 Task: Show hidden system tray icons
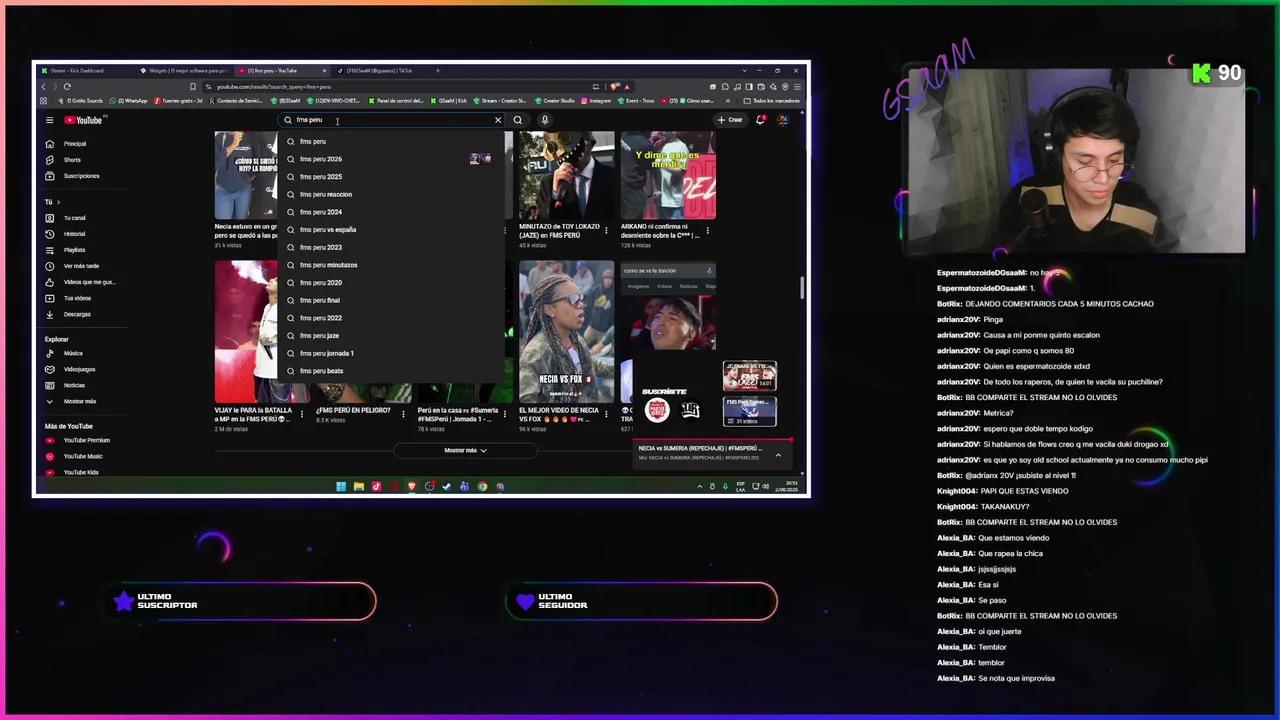[x=700, y=487]
